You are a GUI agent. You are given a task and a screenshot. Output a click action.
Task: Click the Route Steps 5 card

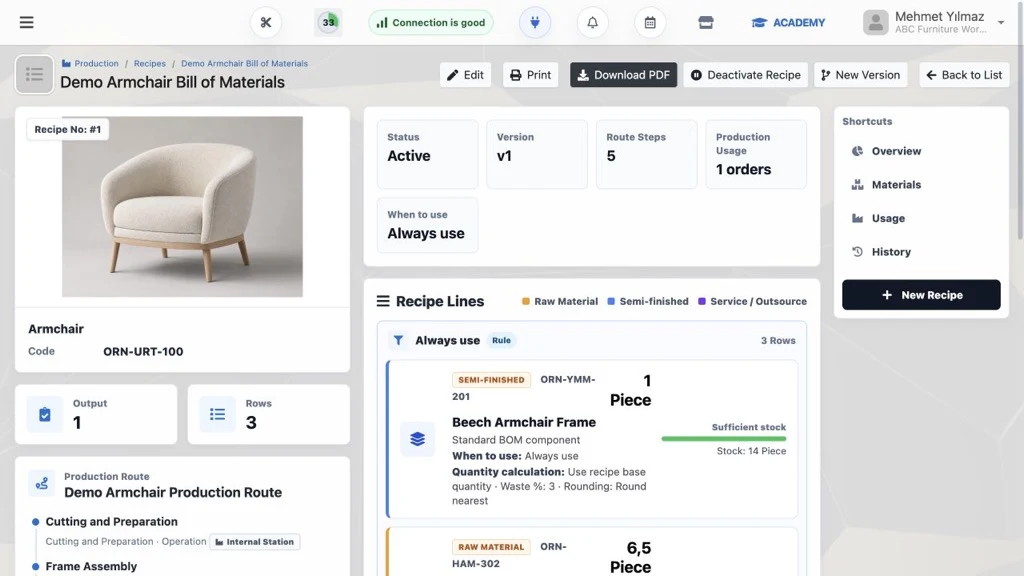(647, 154)
